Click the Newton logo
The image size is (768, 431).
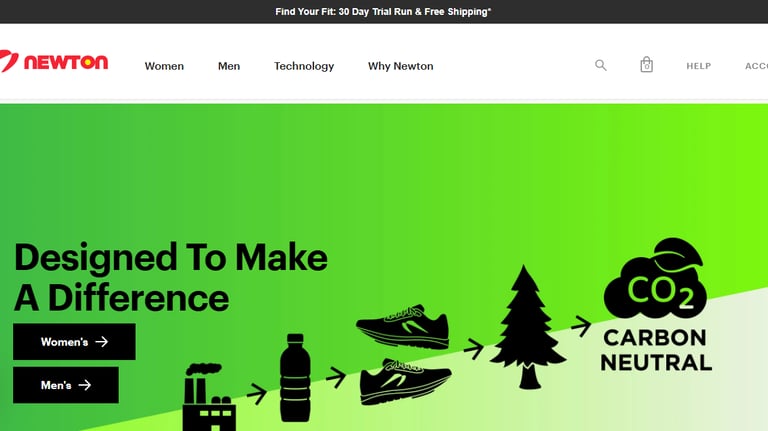pos(53,62)
